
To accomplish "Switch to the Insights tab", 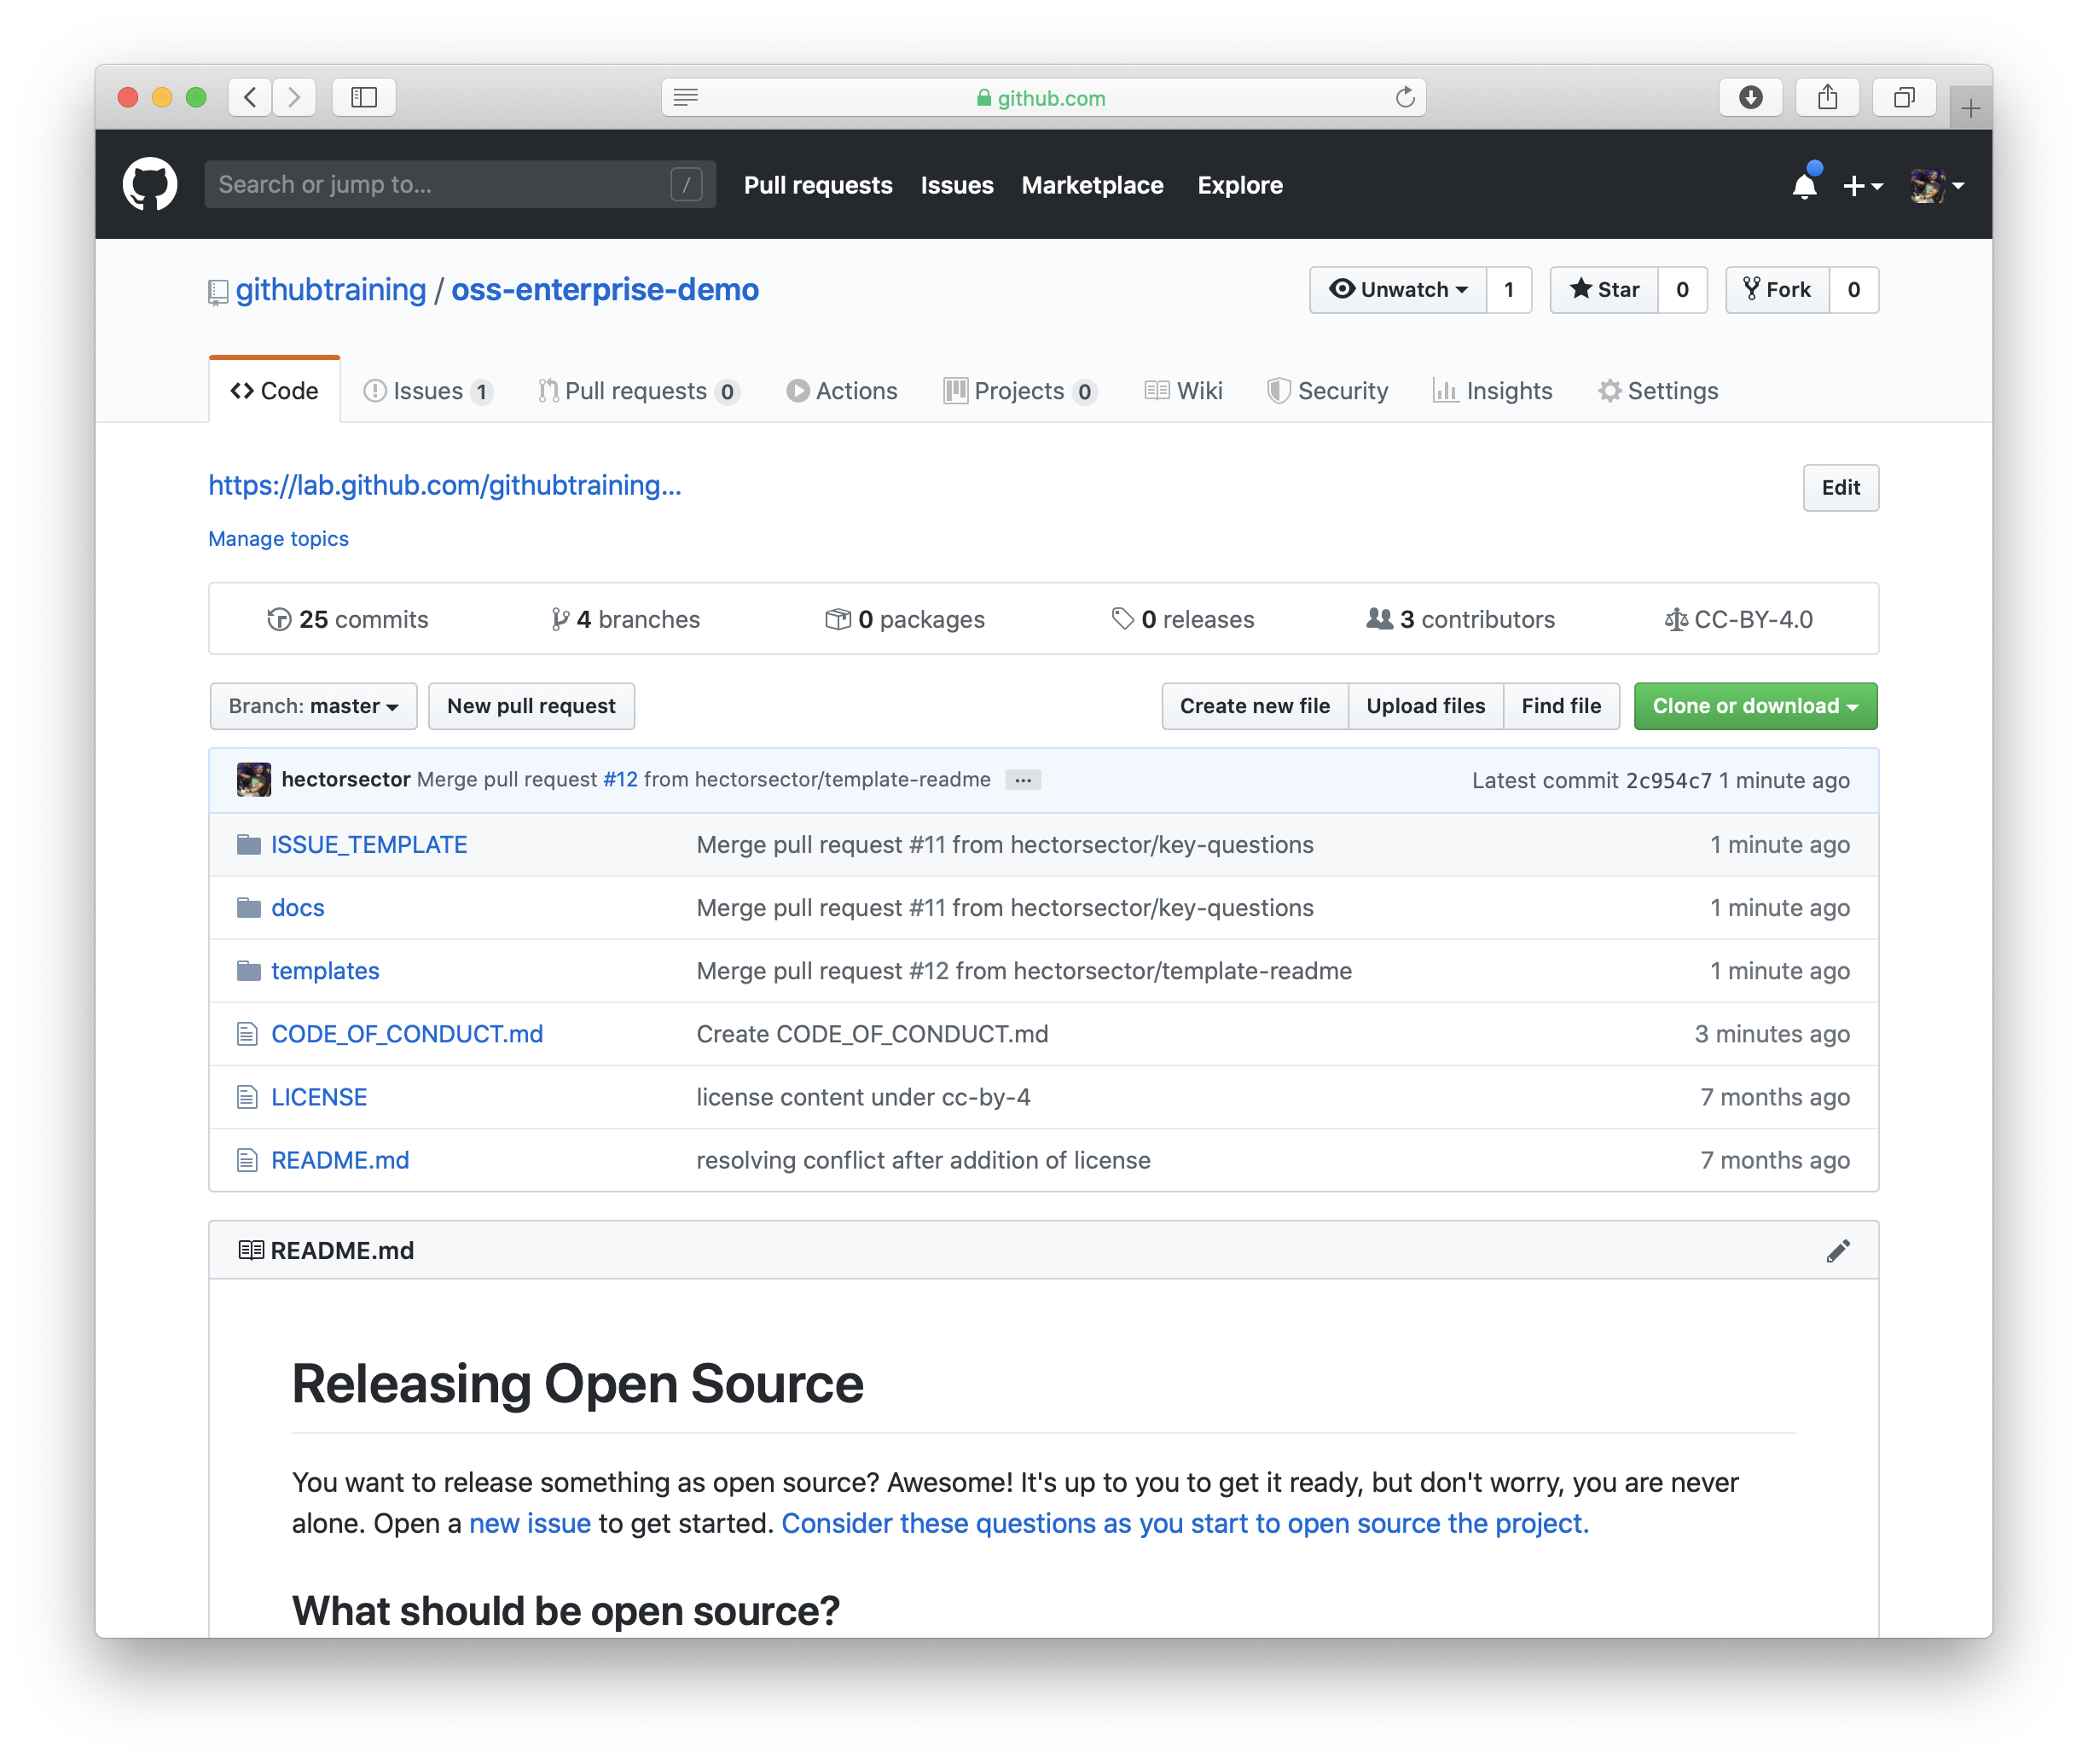I will [1492, 391].
